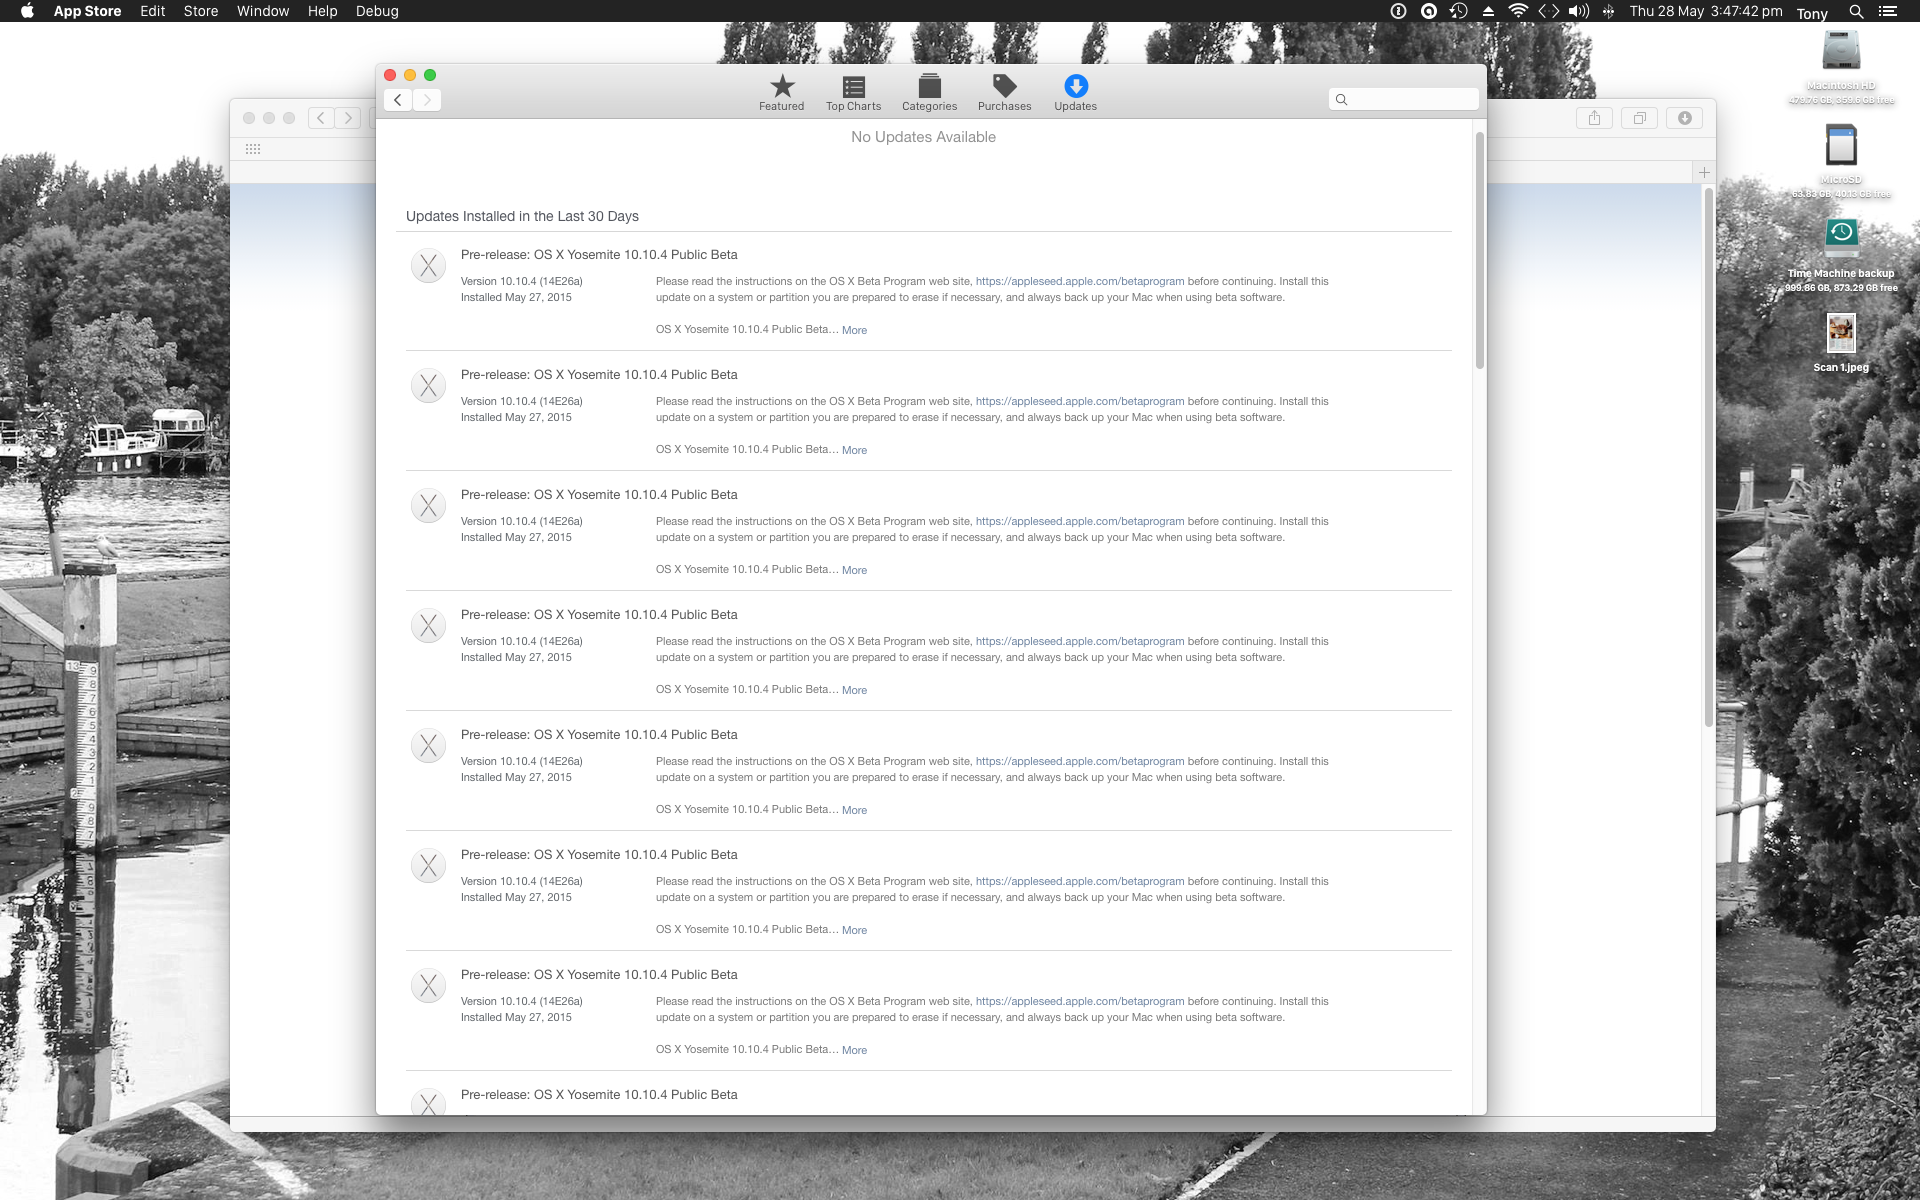Click the angle brackets menu bar icon

click(1549, 11)
